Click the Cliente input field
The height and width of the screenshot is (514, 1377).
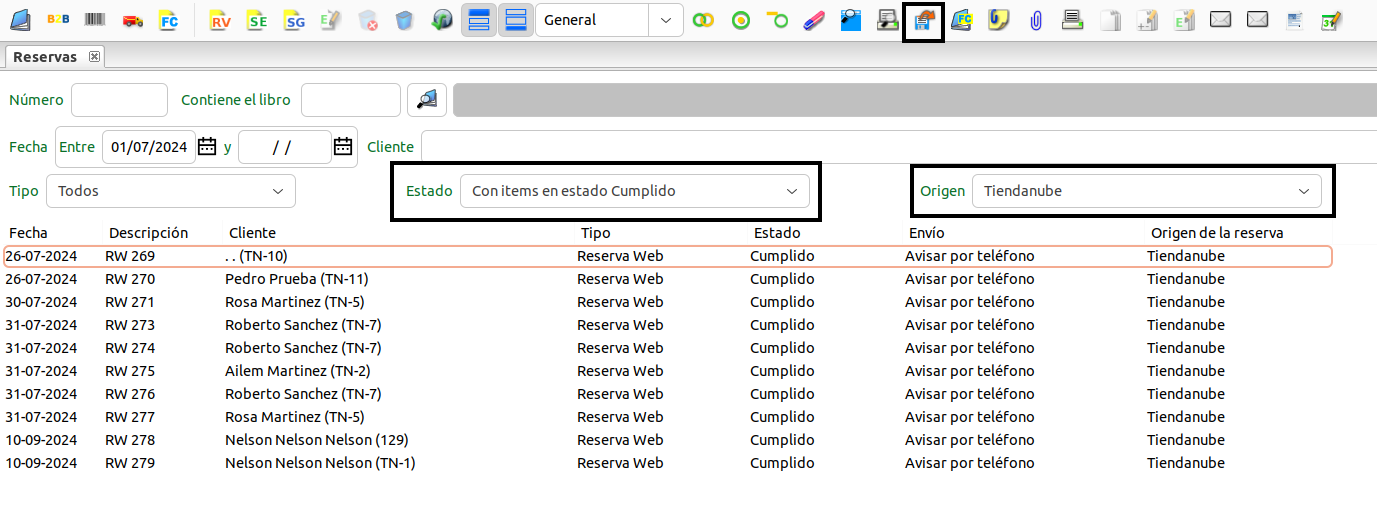[898, 146]
